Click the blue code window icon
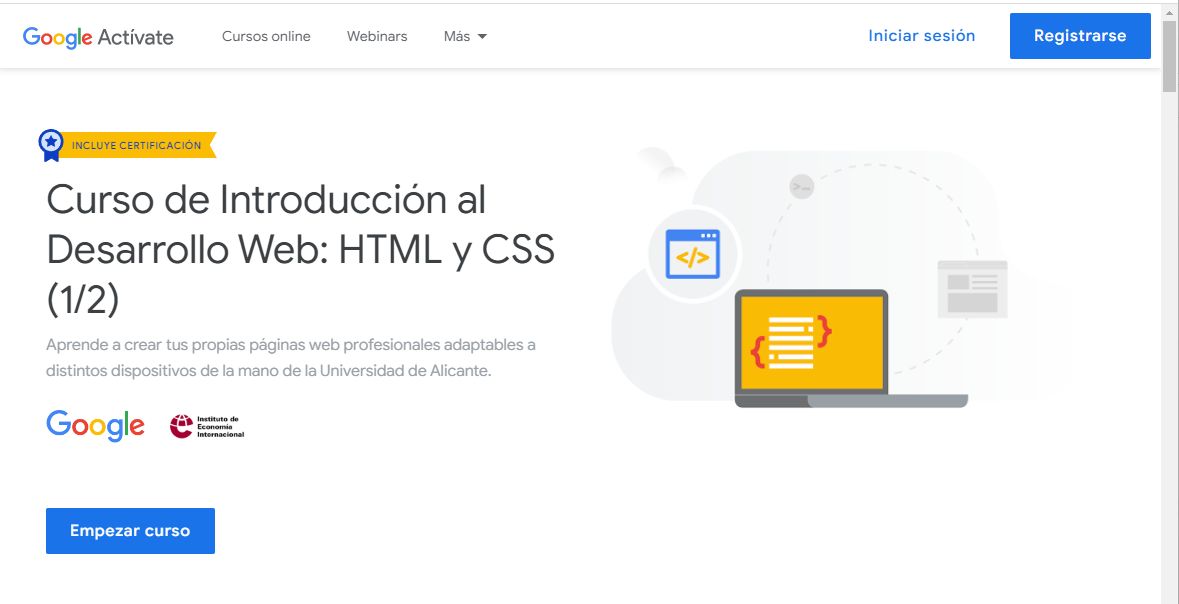 pyautogui.click(x=693, y=254)
